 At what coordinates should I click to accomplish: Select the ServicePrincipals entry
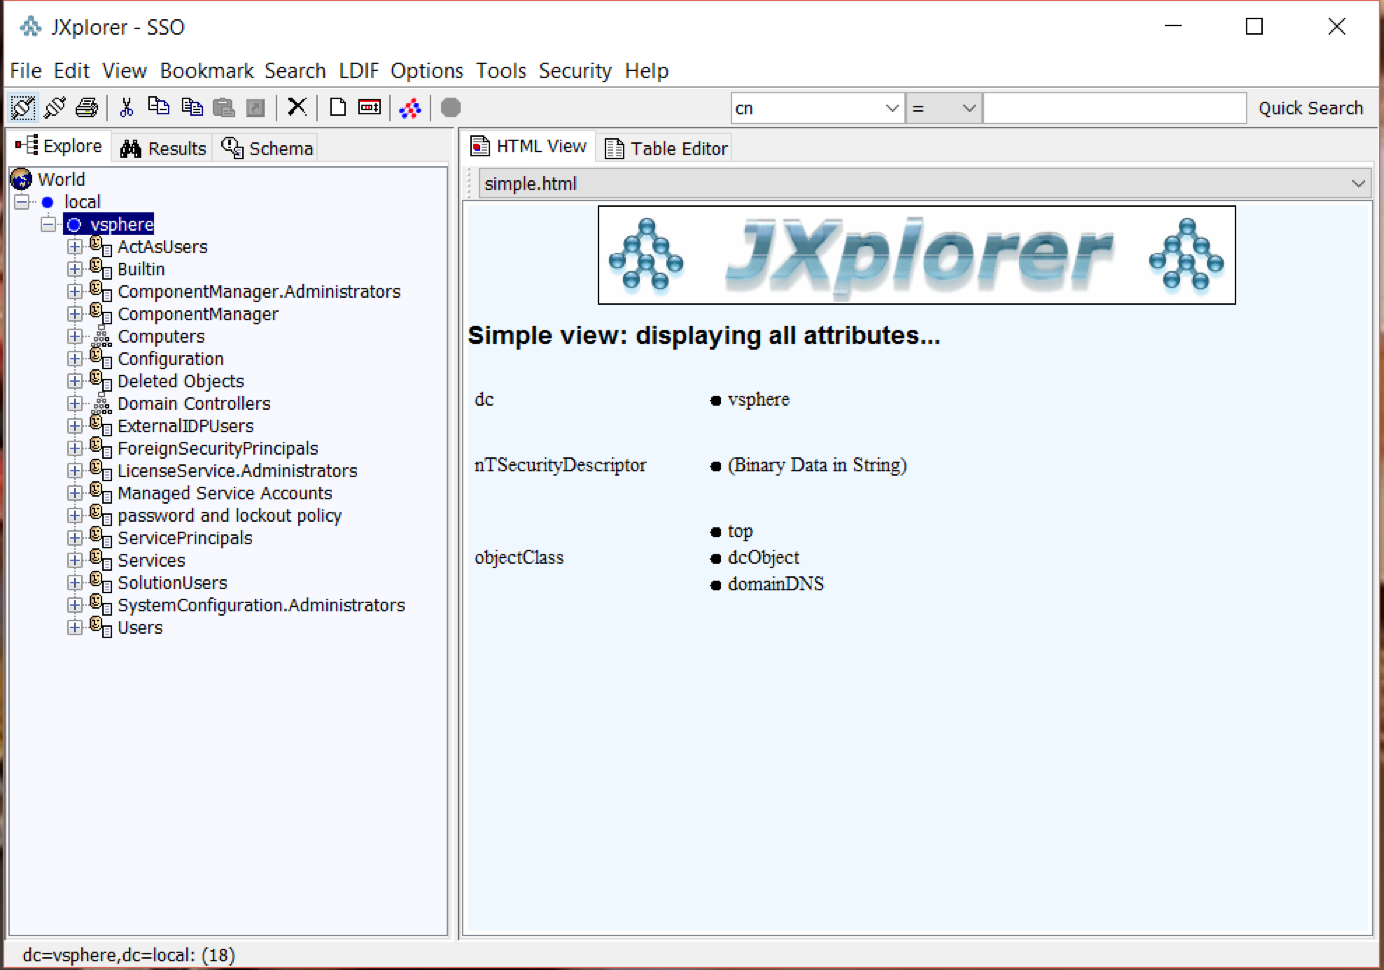[x=185, y=538]
